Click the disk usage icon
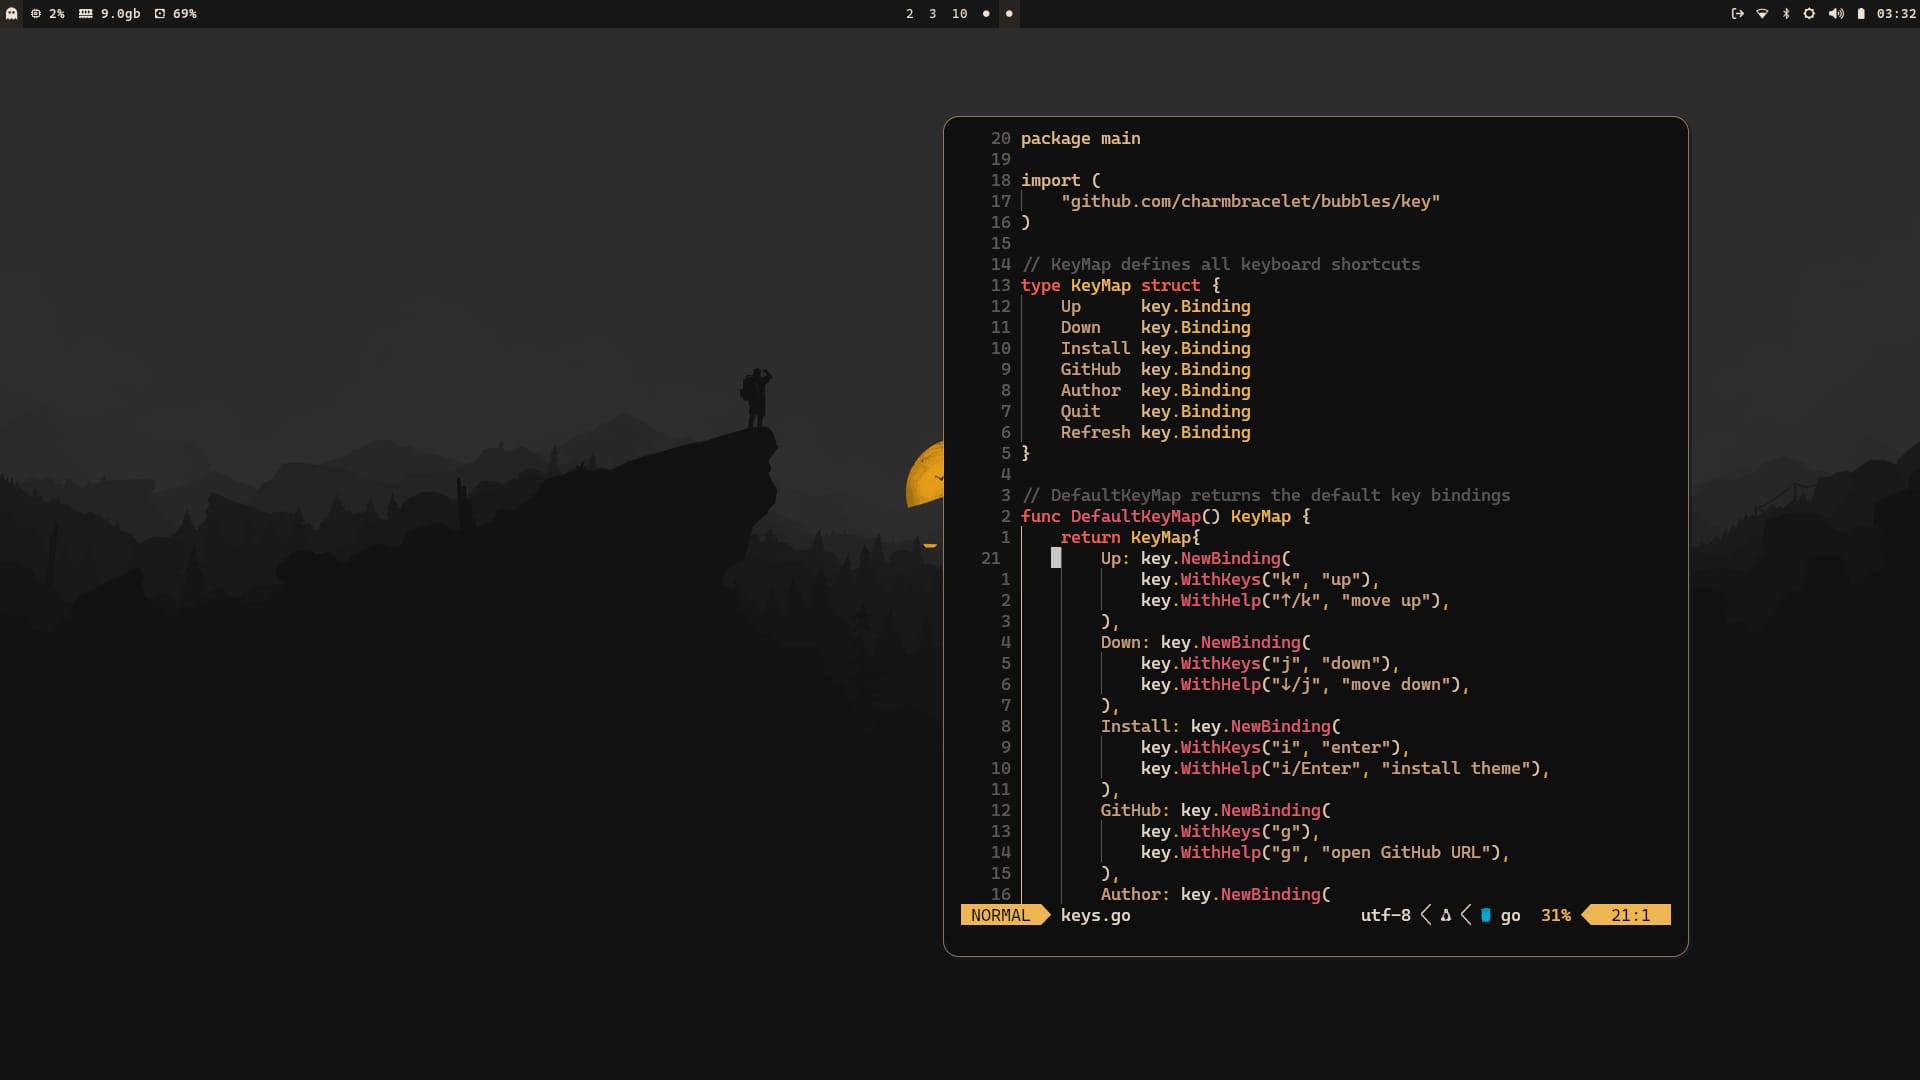The width and height of the screenshot is (1920, 1080). click(160, 14)
